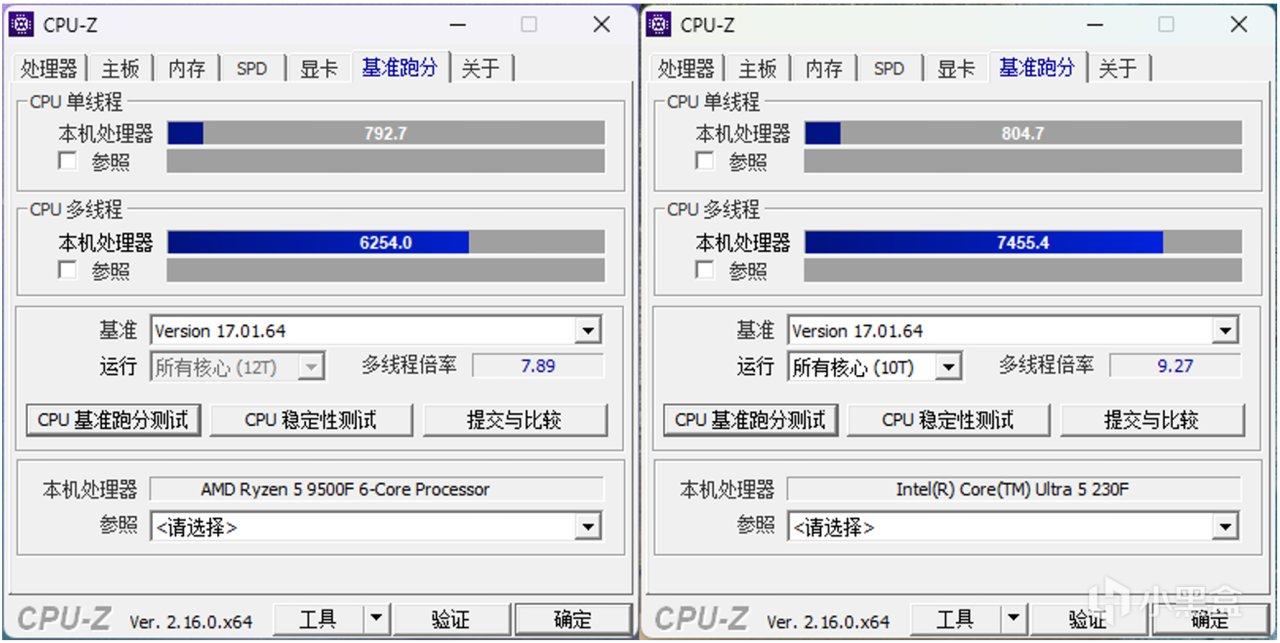Click Ver. 2.16.0.x64 text in left window

tap(190, 621)
